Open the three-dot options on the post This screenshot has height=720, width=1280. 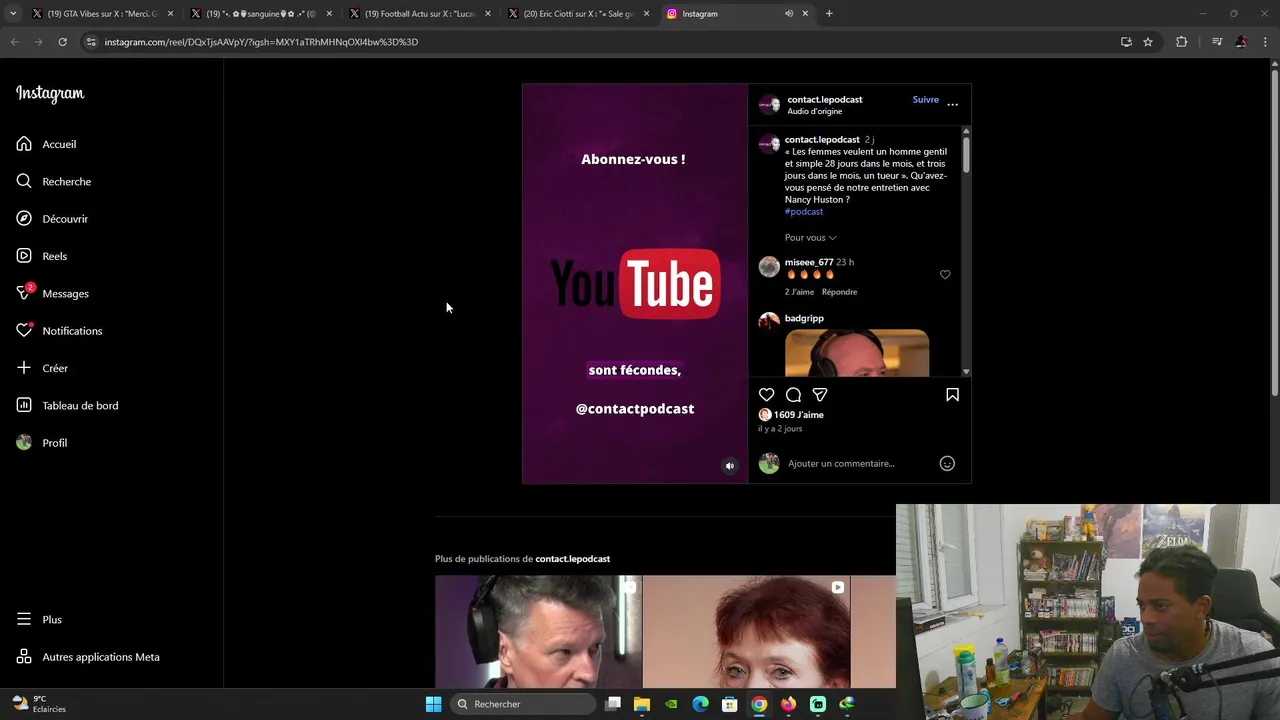(x=952, y=104)
